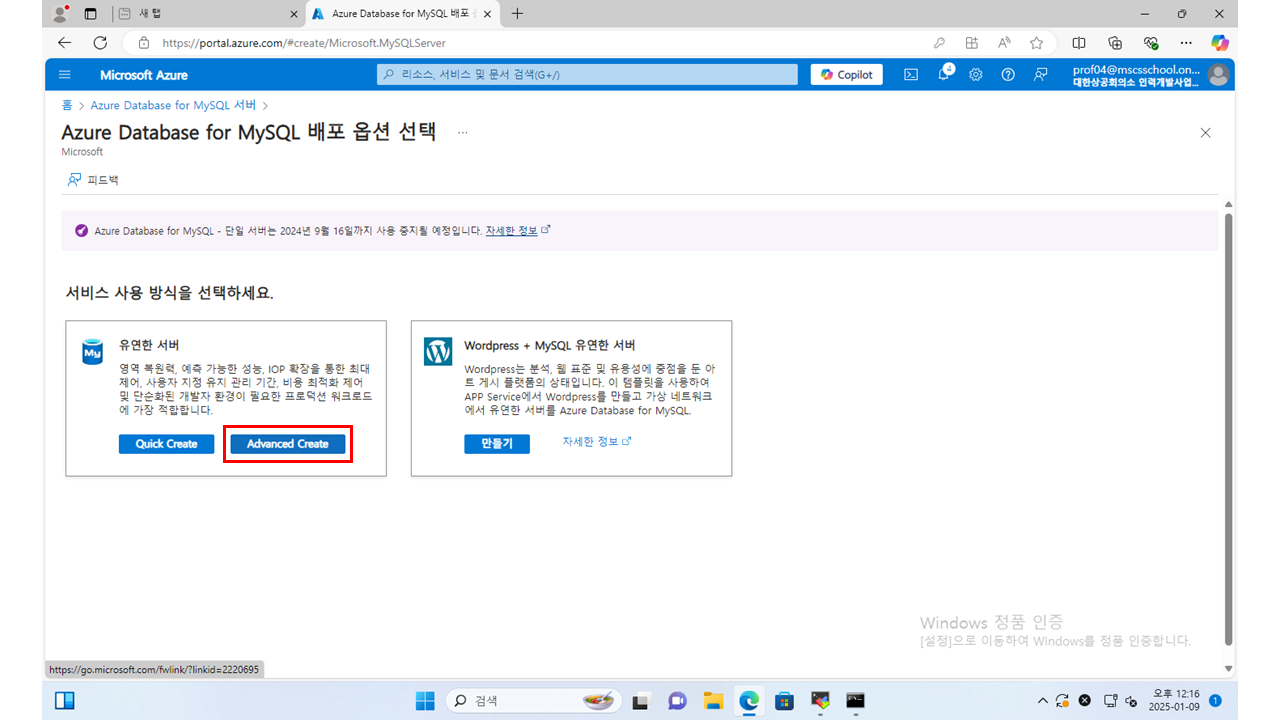
Task: Open Wordpress 자세한 정보 link
Action: (x=597, y=442)
